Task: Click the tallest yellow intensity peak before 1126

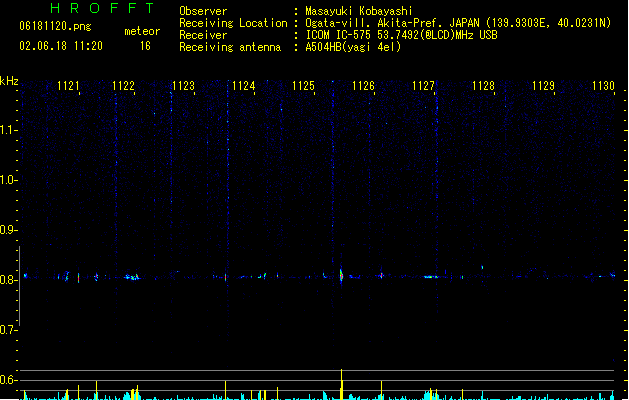Action: (341, 384)
